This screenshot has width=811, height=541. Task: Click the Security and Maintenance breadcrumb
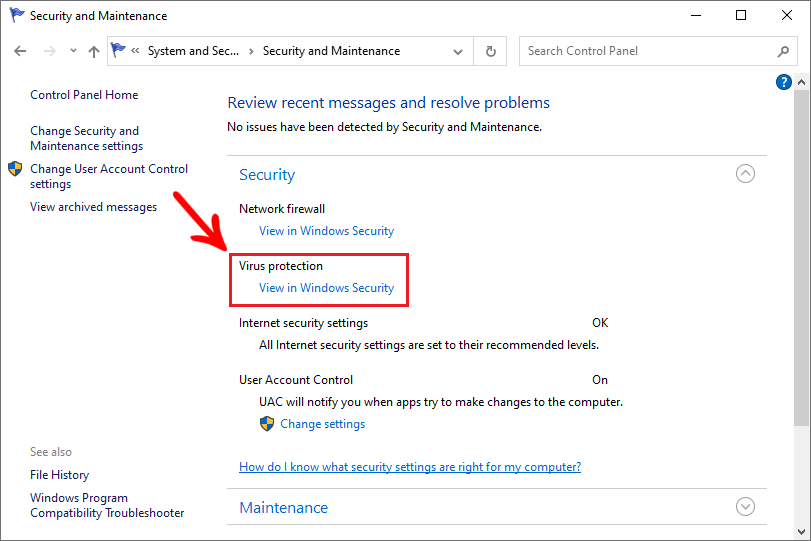(x=332, y=51)
